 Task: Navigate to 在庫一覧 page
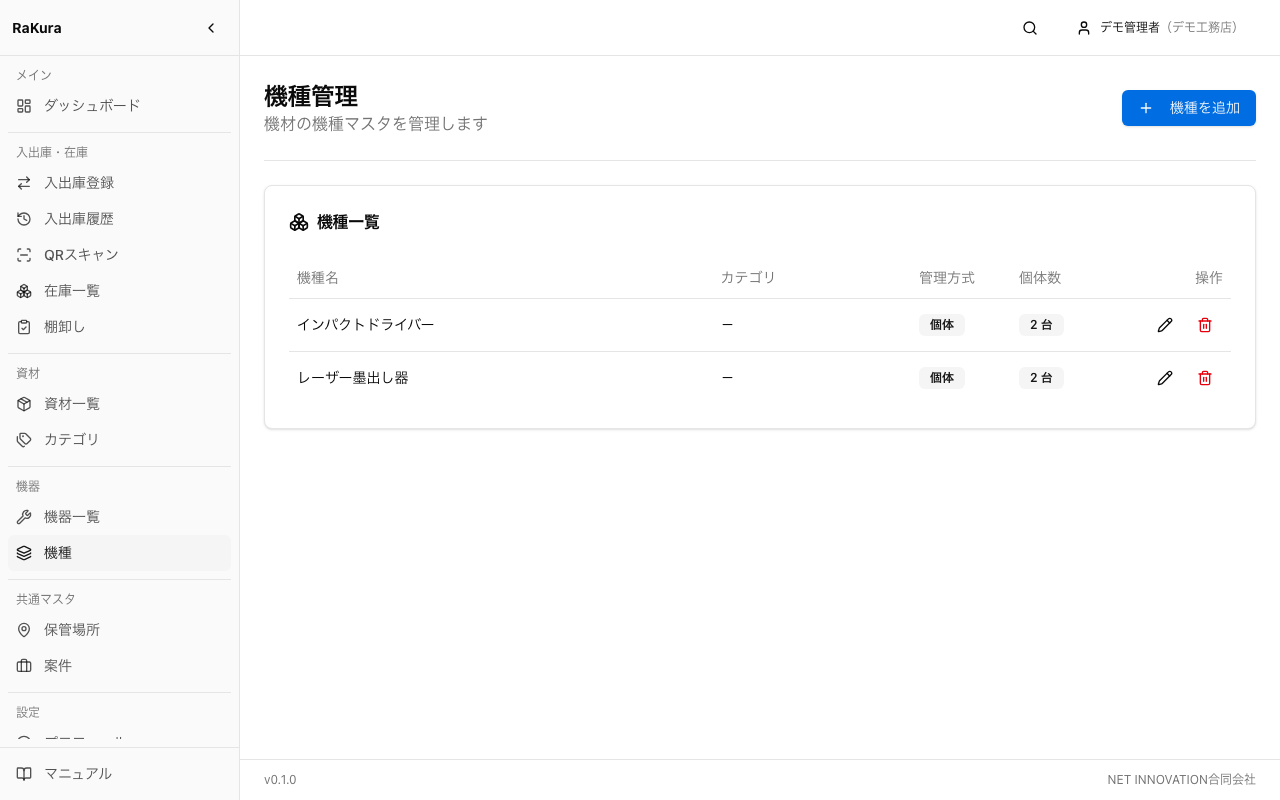[119, 291]
